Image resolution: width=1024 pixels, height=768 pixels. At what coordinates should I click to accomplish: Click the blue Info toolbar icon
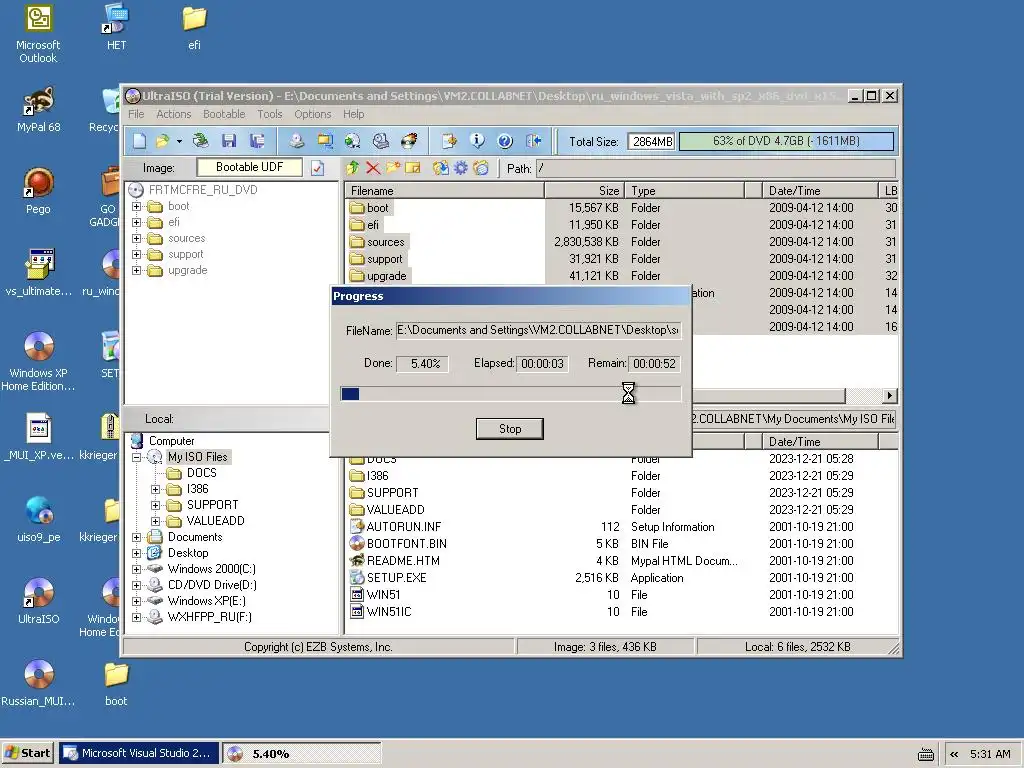(477, 140)
